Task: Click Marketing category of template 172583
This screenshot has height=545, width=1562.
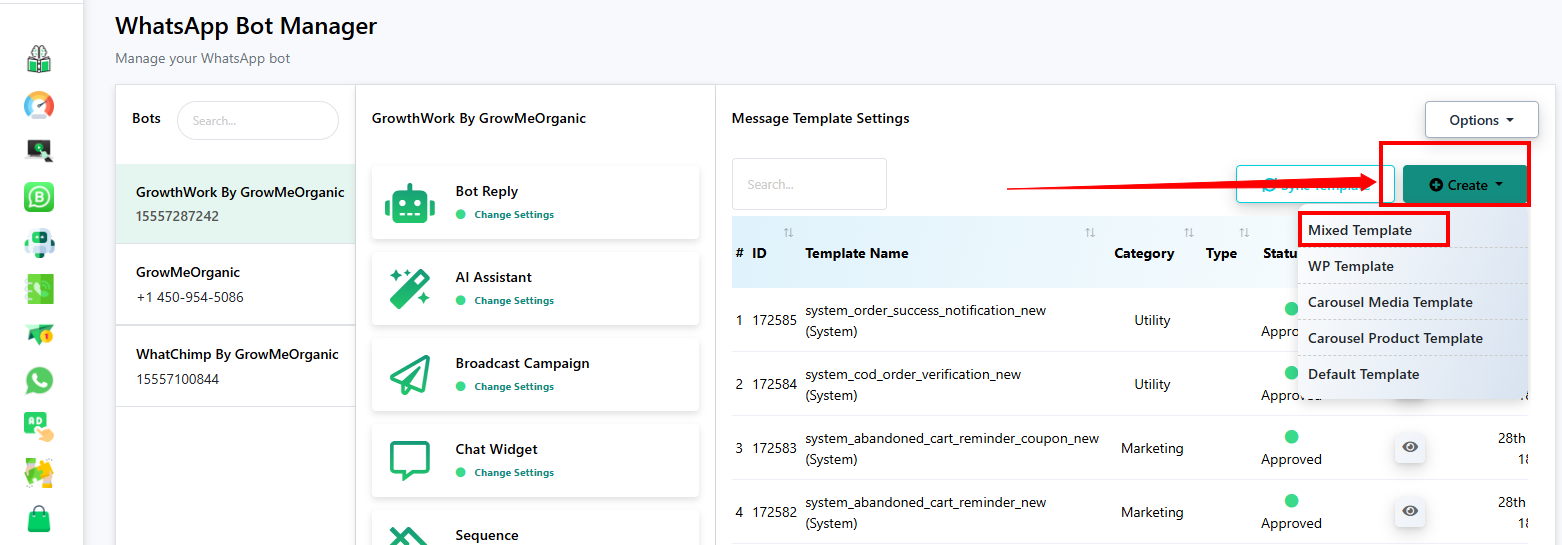Action: [x=1152, y=448]
